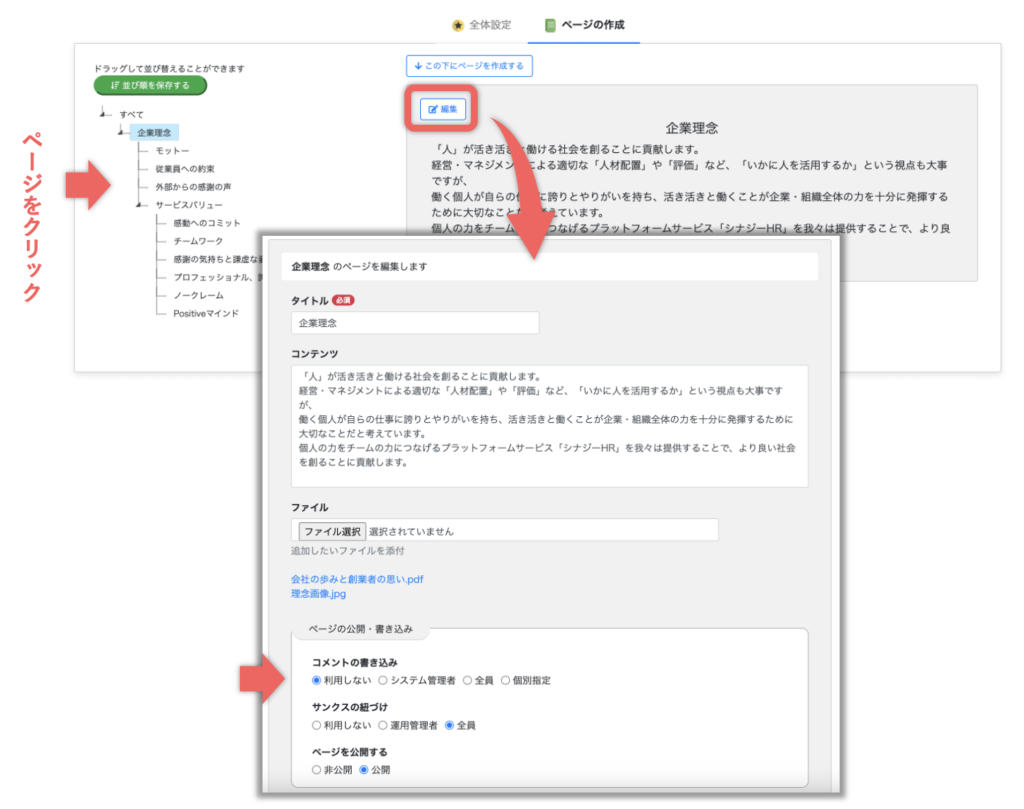Viewport: 1024px width, 809px height.
Task: Select システム管理者 for comment writing
Action: [383, 680]
